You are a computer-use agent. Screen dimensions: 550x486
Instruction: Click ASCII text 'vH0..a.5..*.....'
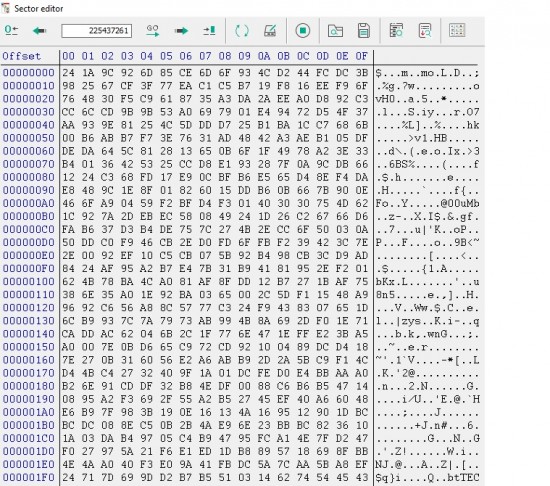[427, 99]
